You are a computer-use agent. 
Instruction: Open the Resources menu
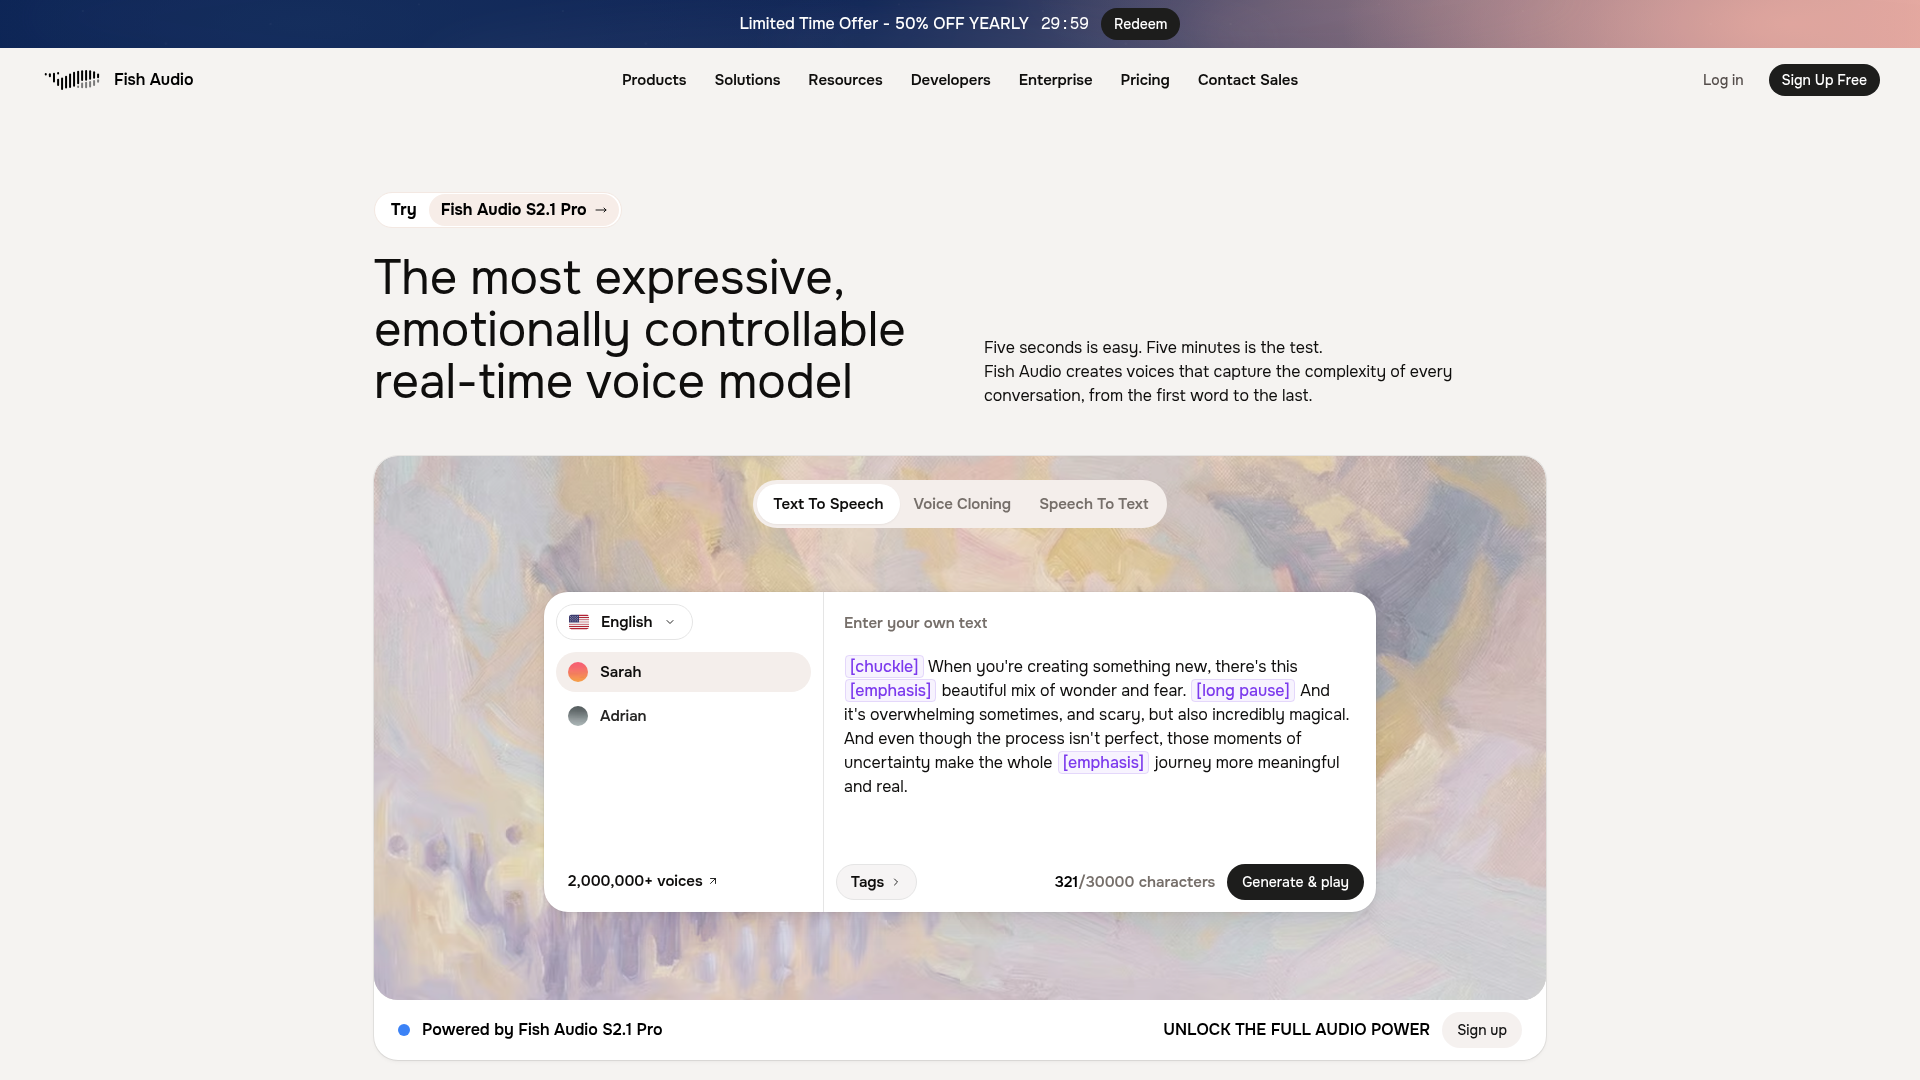pos(845,80)
